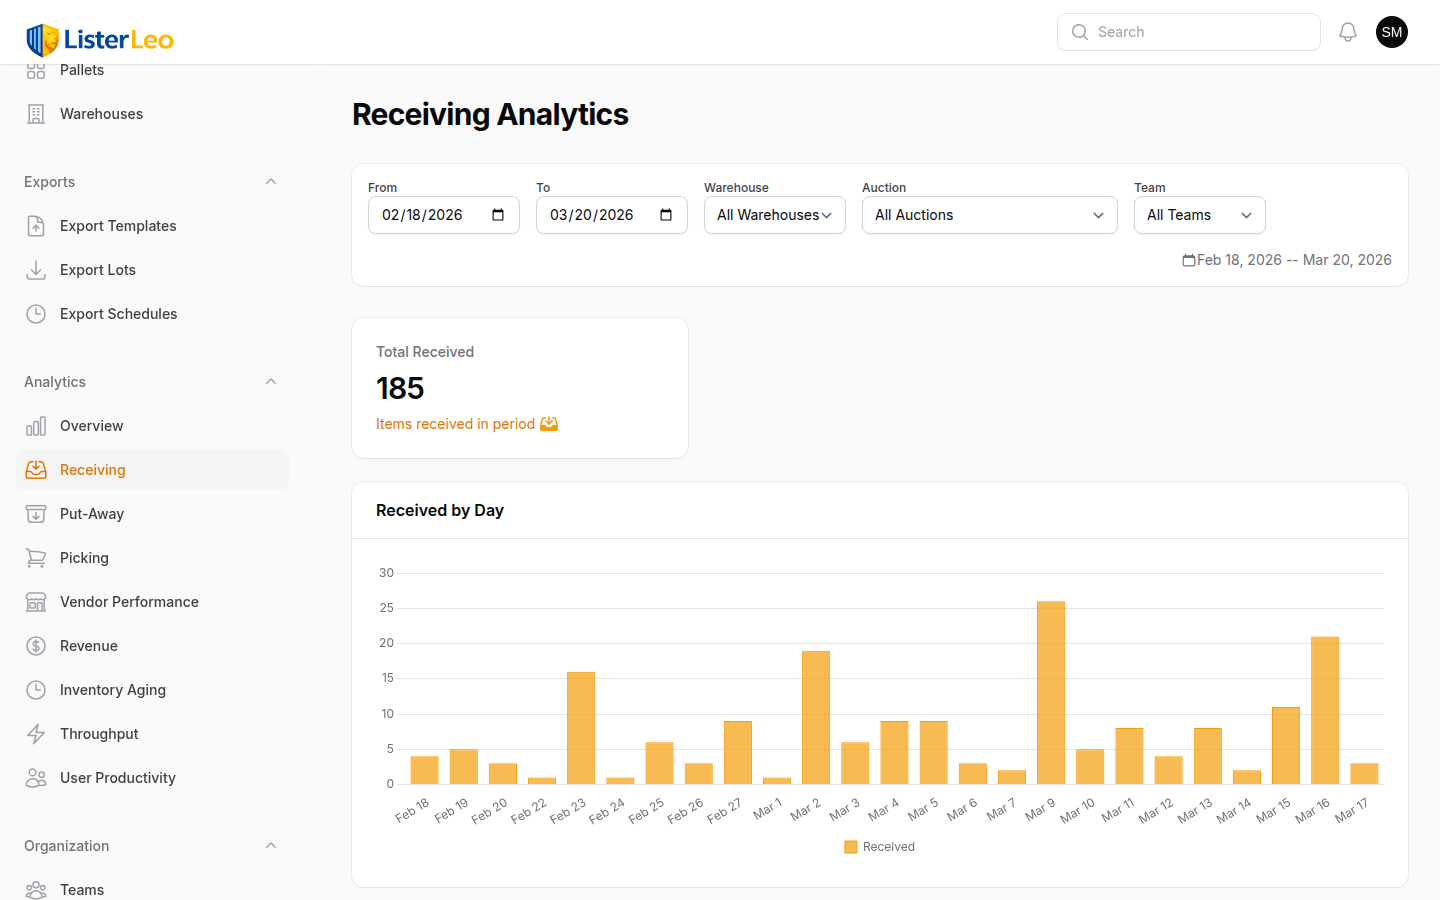This screenshot has width=1440, height=900.
Task: Open the All Auctions dropdown
Action: click(x=989, y=215)
